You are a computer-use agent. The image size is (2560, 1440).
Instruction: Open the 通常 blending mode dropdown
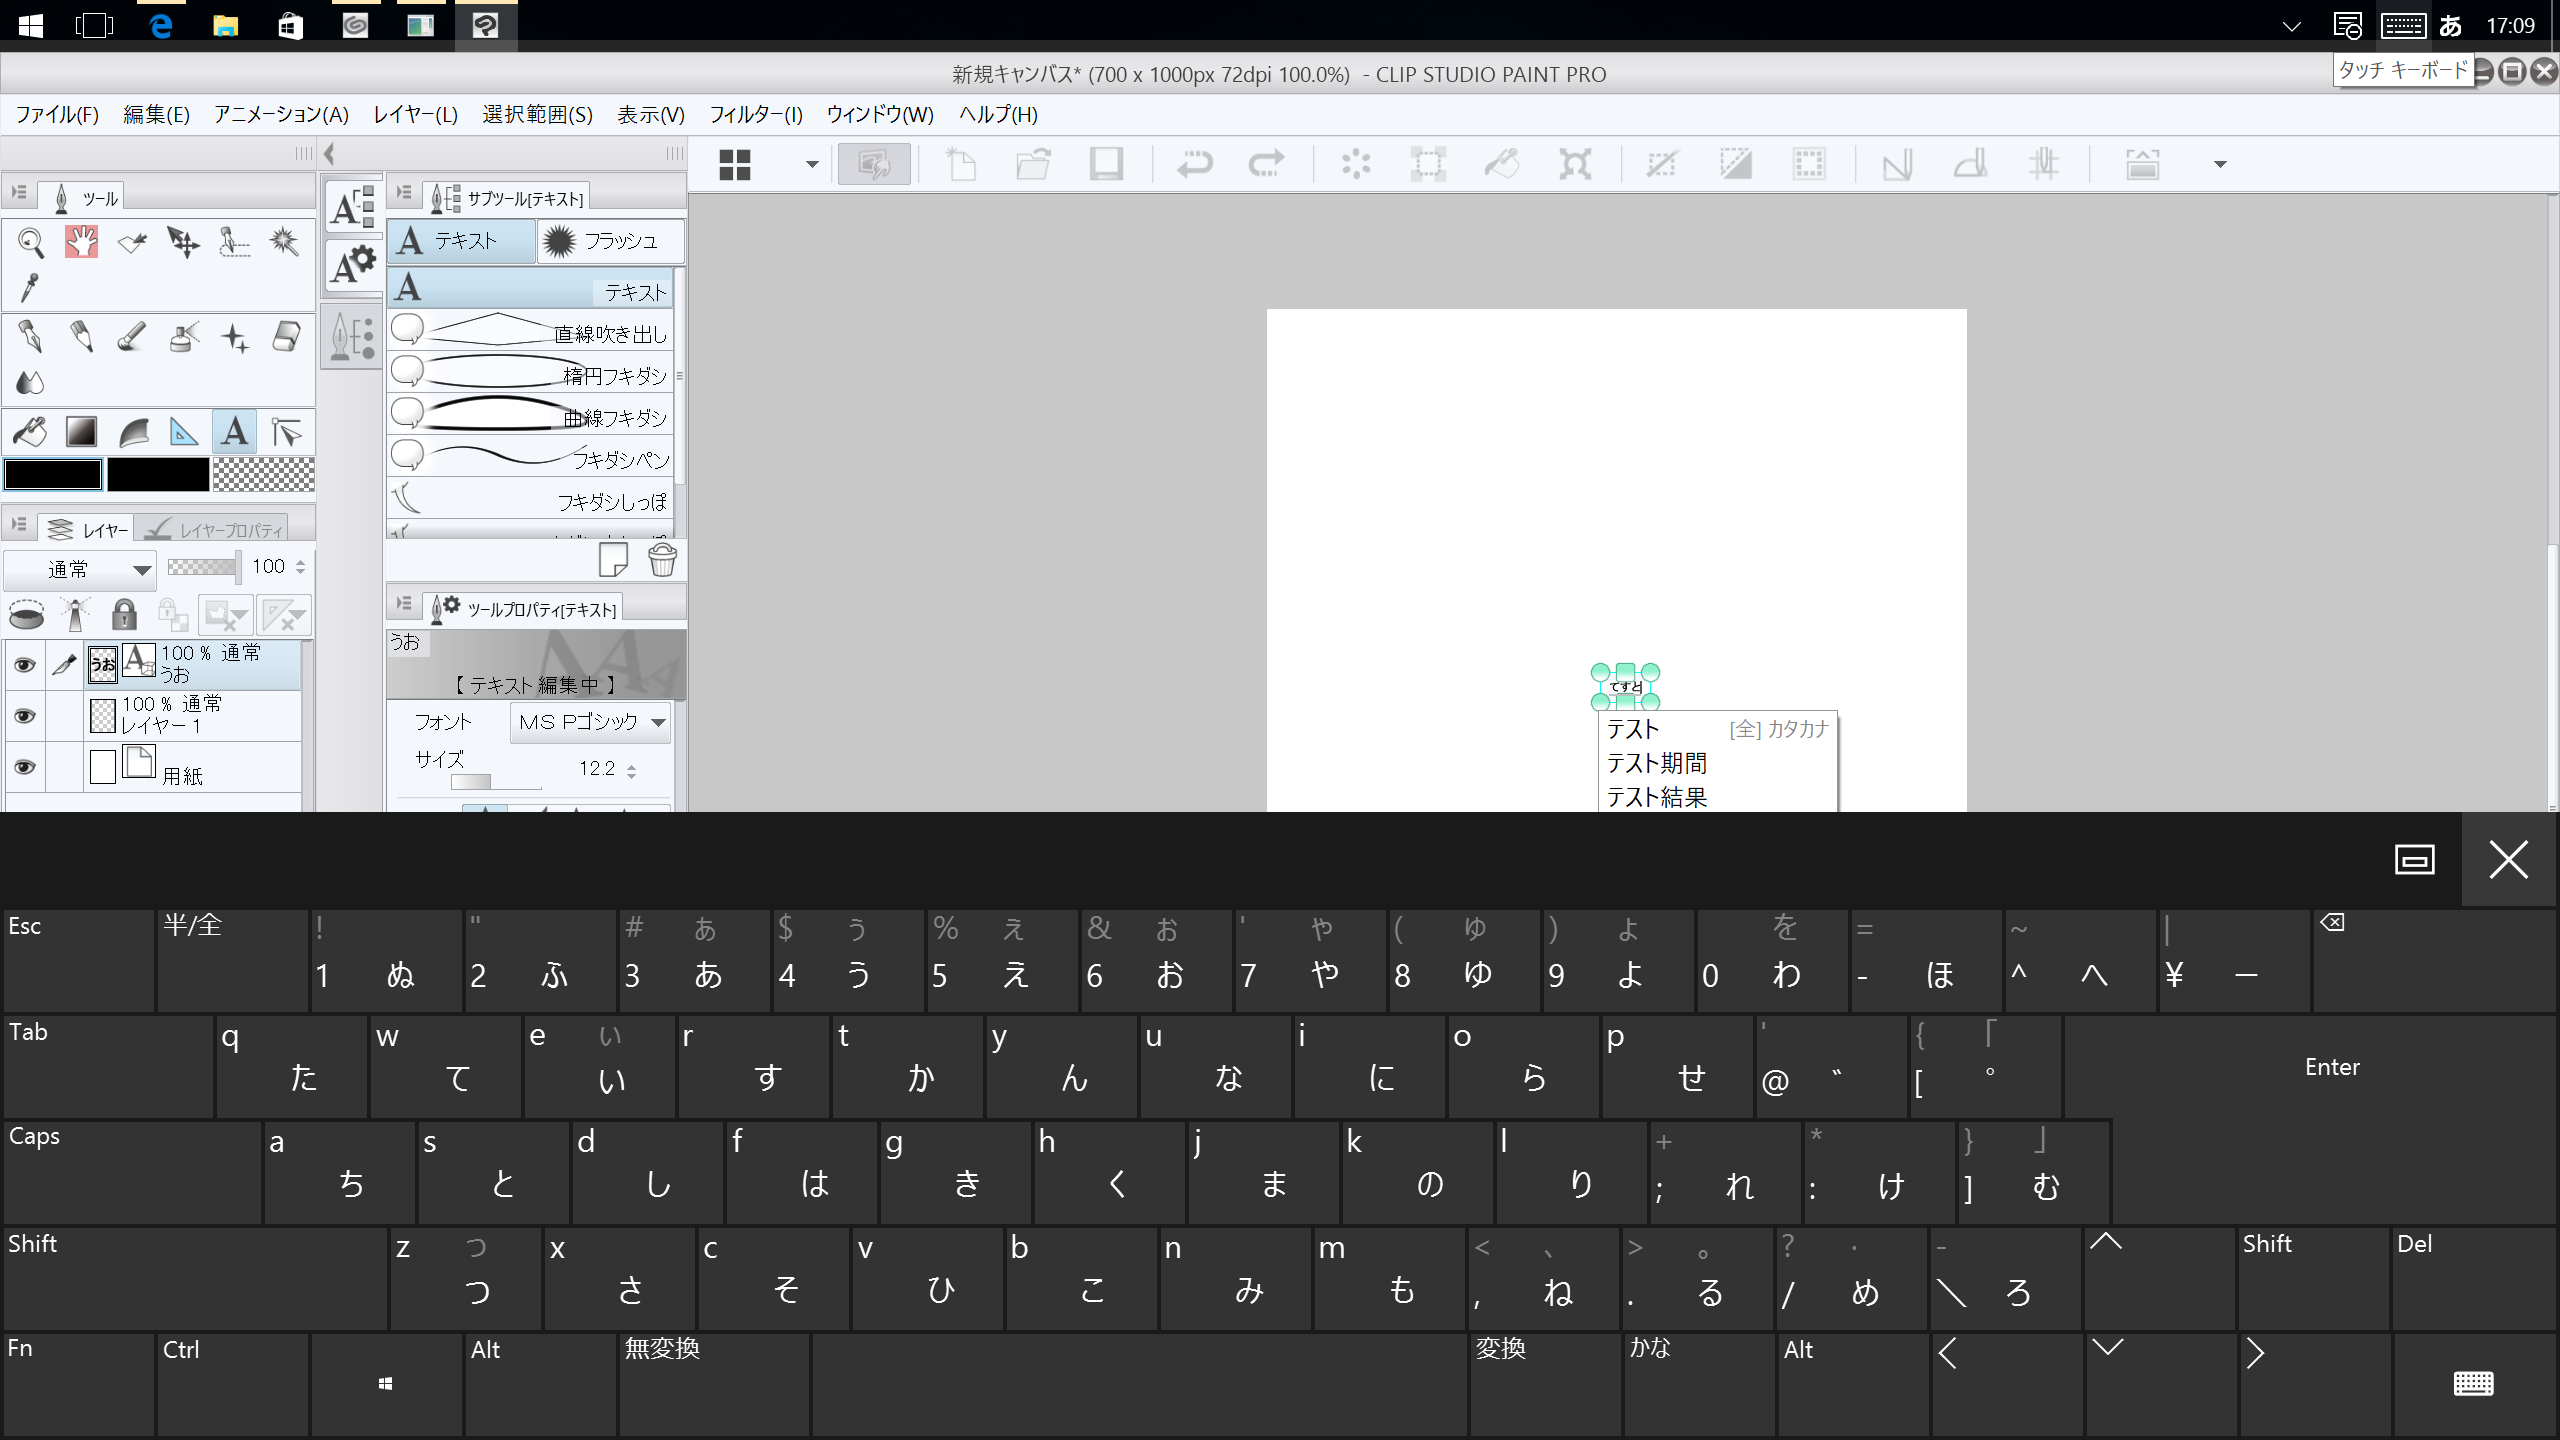[x=80, y=570]
